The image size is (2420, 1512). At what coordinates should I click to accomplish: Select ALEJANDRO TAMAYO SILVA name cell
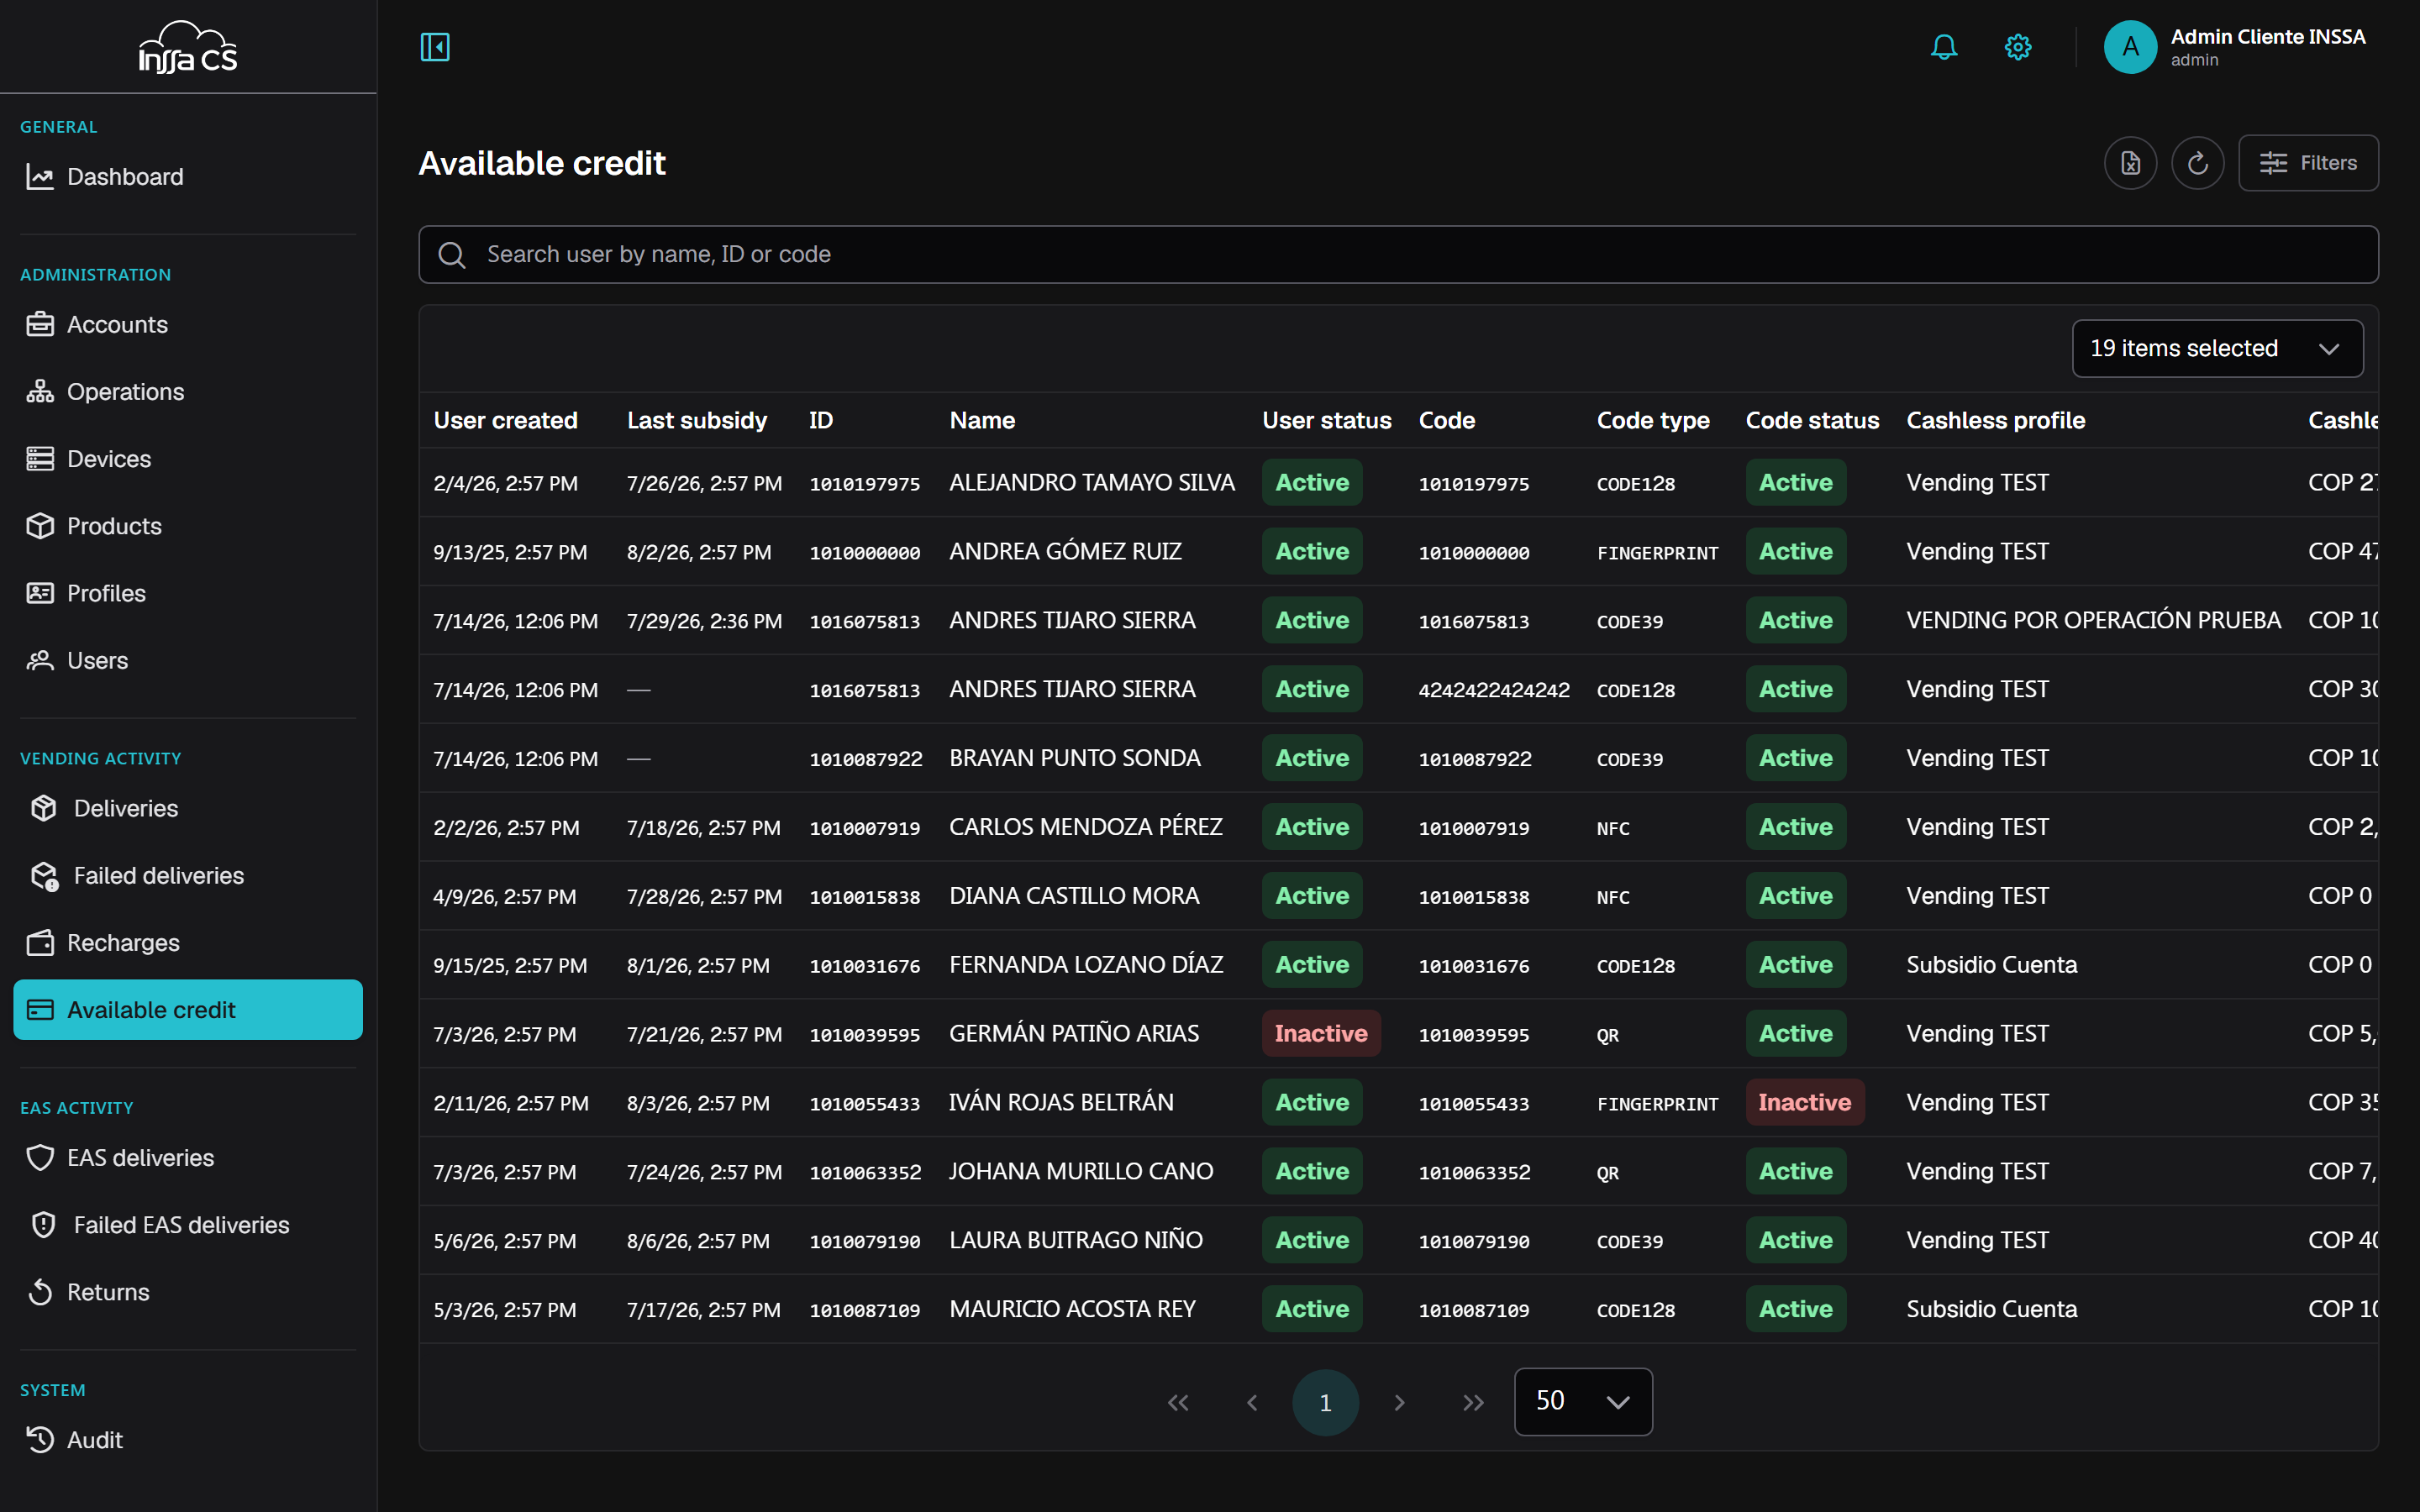1091,483
